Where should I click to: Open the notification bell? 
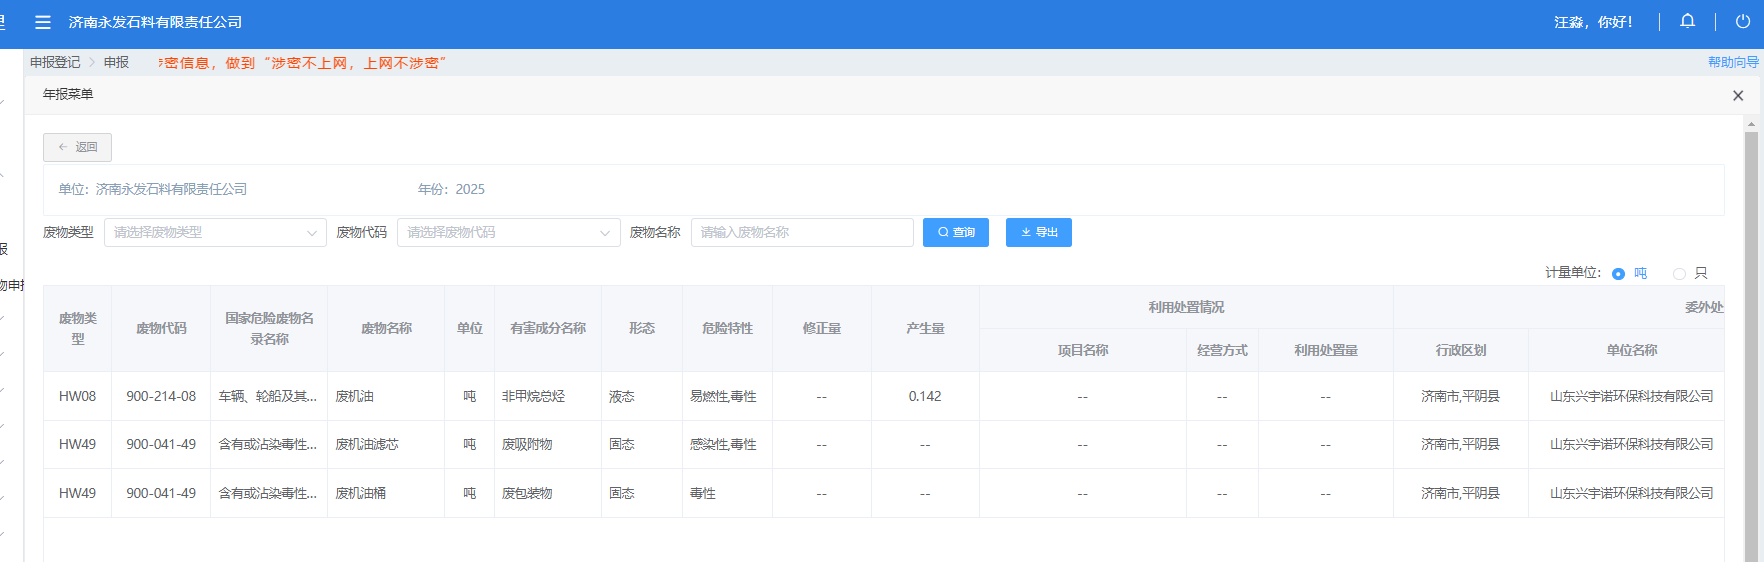[x=1688, y=21]
